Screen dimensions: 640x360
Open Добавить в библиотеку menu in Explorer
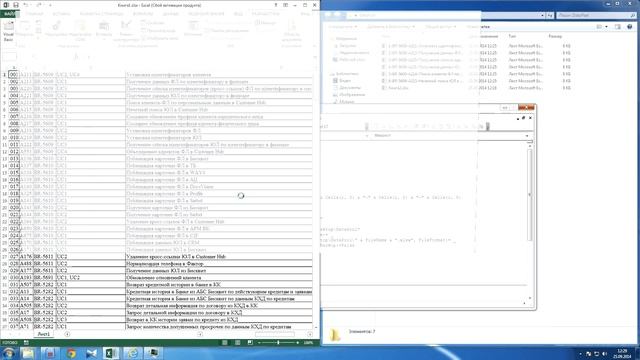(x=391, y=27)
